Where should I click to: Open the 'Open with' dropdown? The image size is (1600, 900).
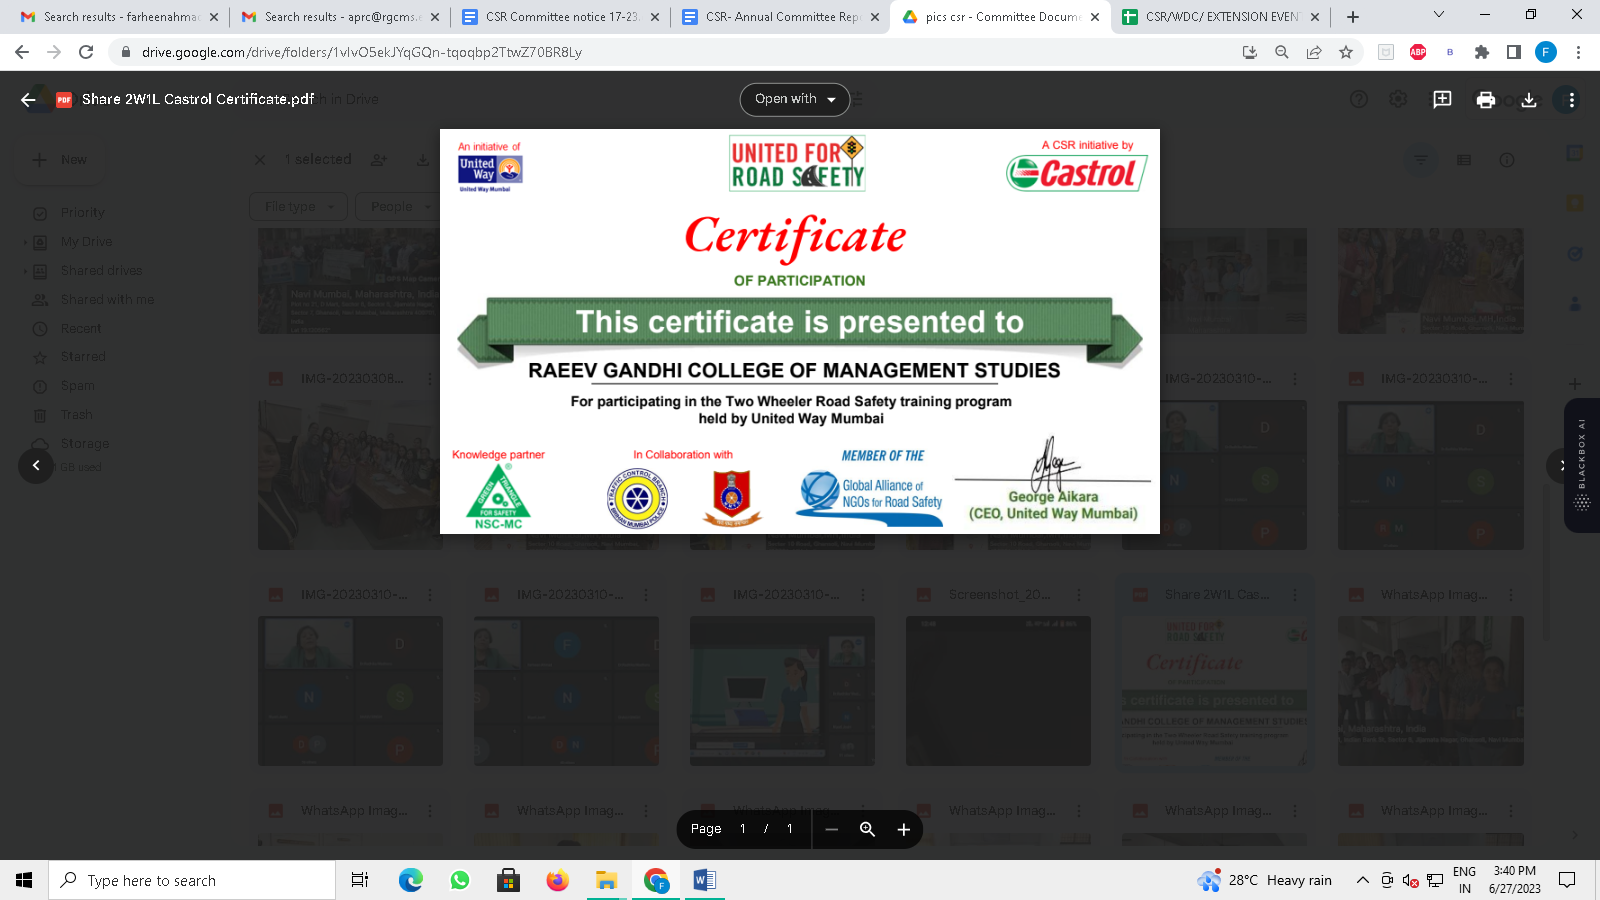click(795, 99)
